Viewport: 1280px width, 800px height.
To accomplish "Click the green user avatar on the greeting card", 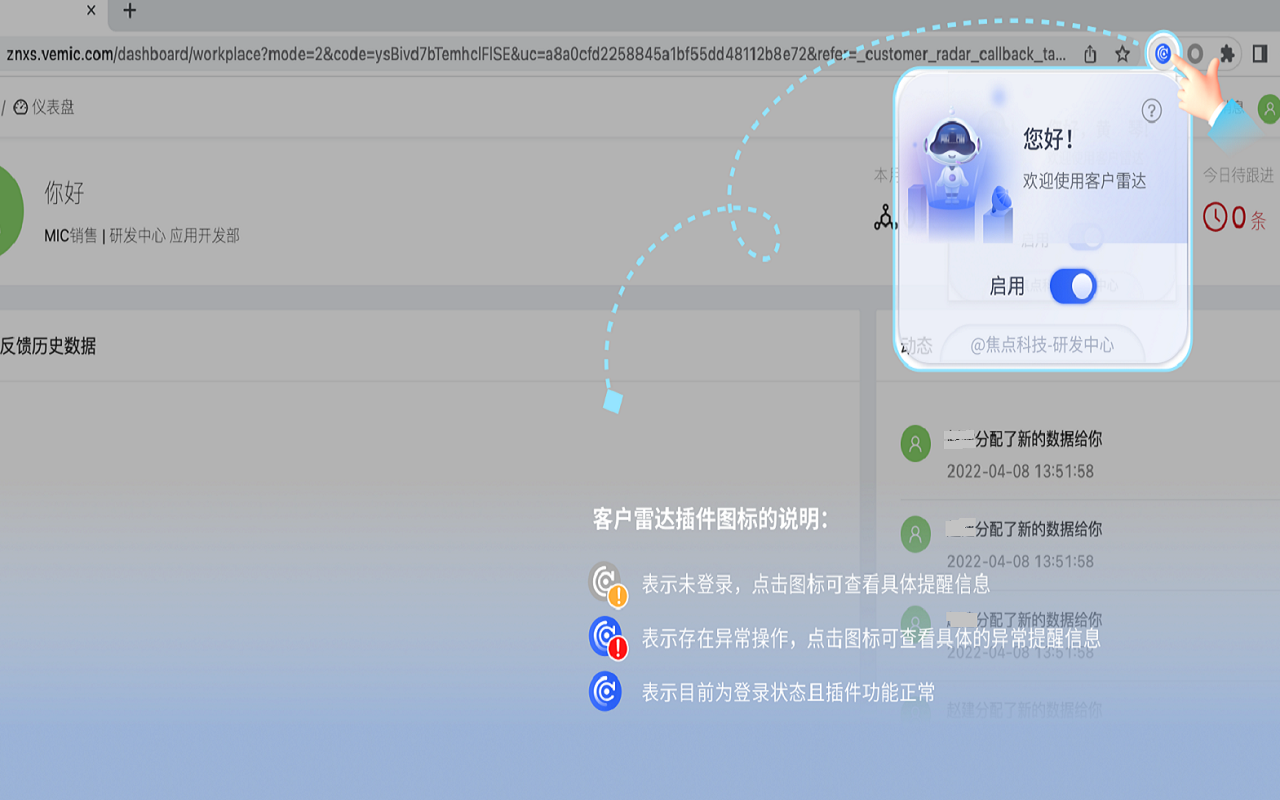I will coord(8,210).
